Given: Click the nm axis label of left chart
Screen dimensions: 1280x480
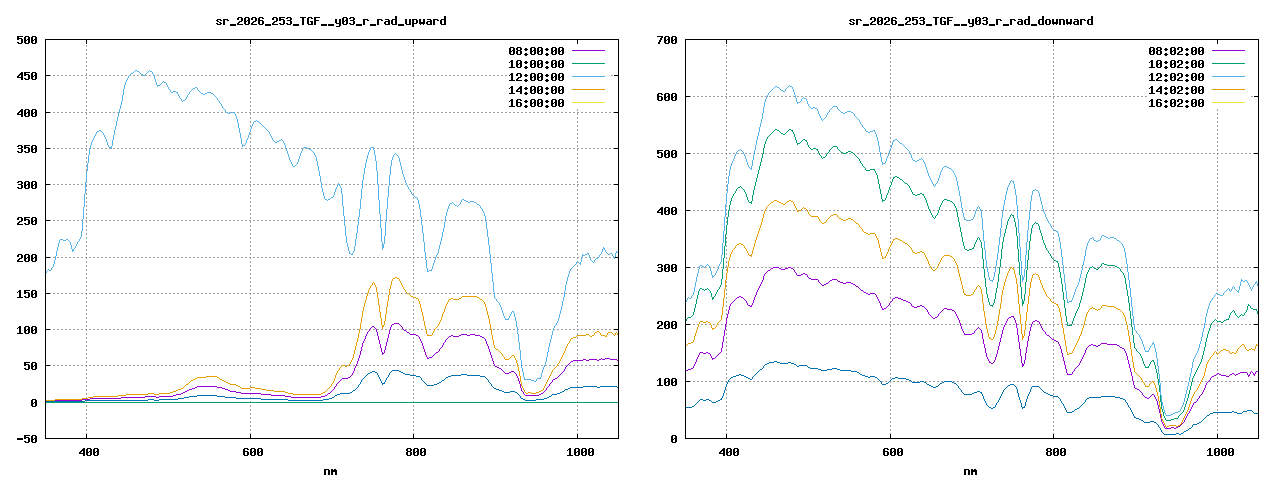Looking at the screenshot, I should point(331,470).
